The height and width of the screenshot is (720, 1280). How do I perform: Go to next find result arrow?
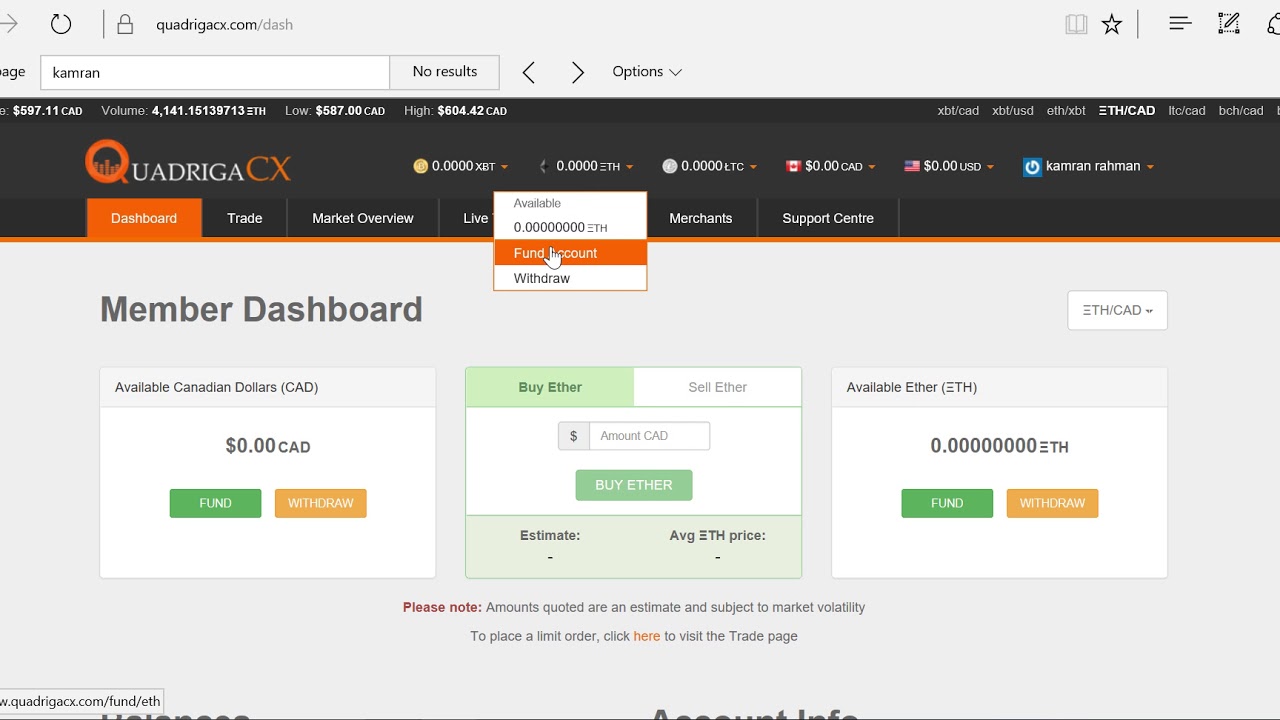[x=578, y=72]
